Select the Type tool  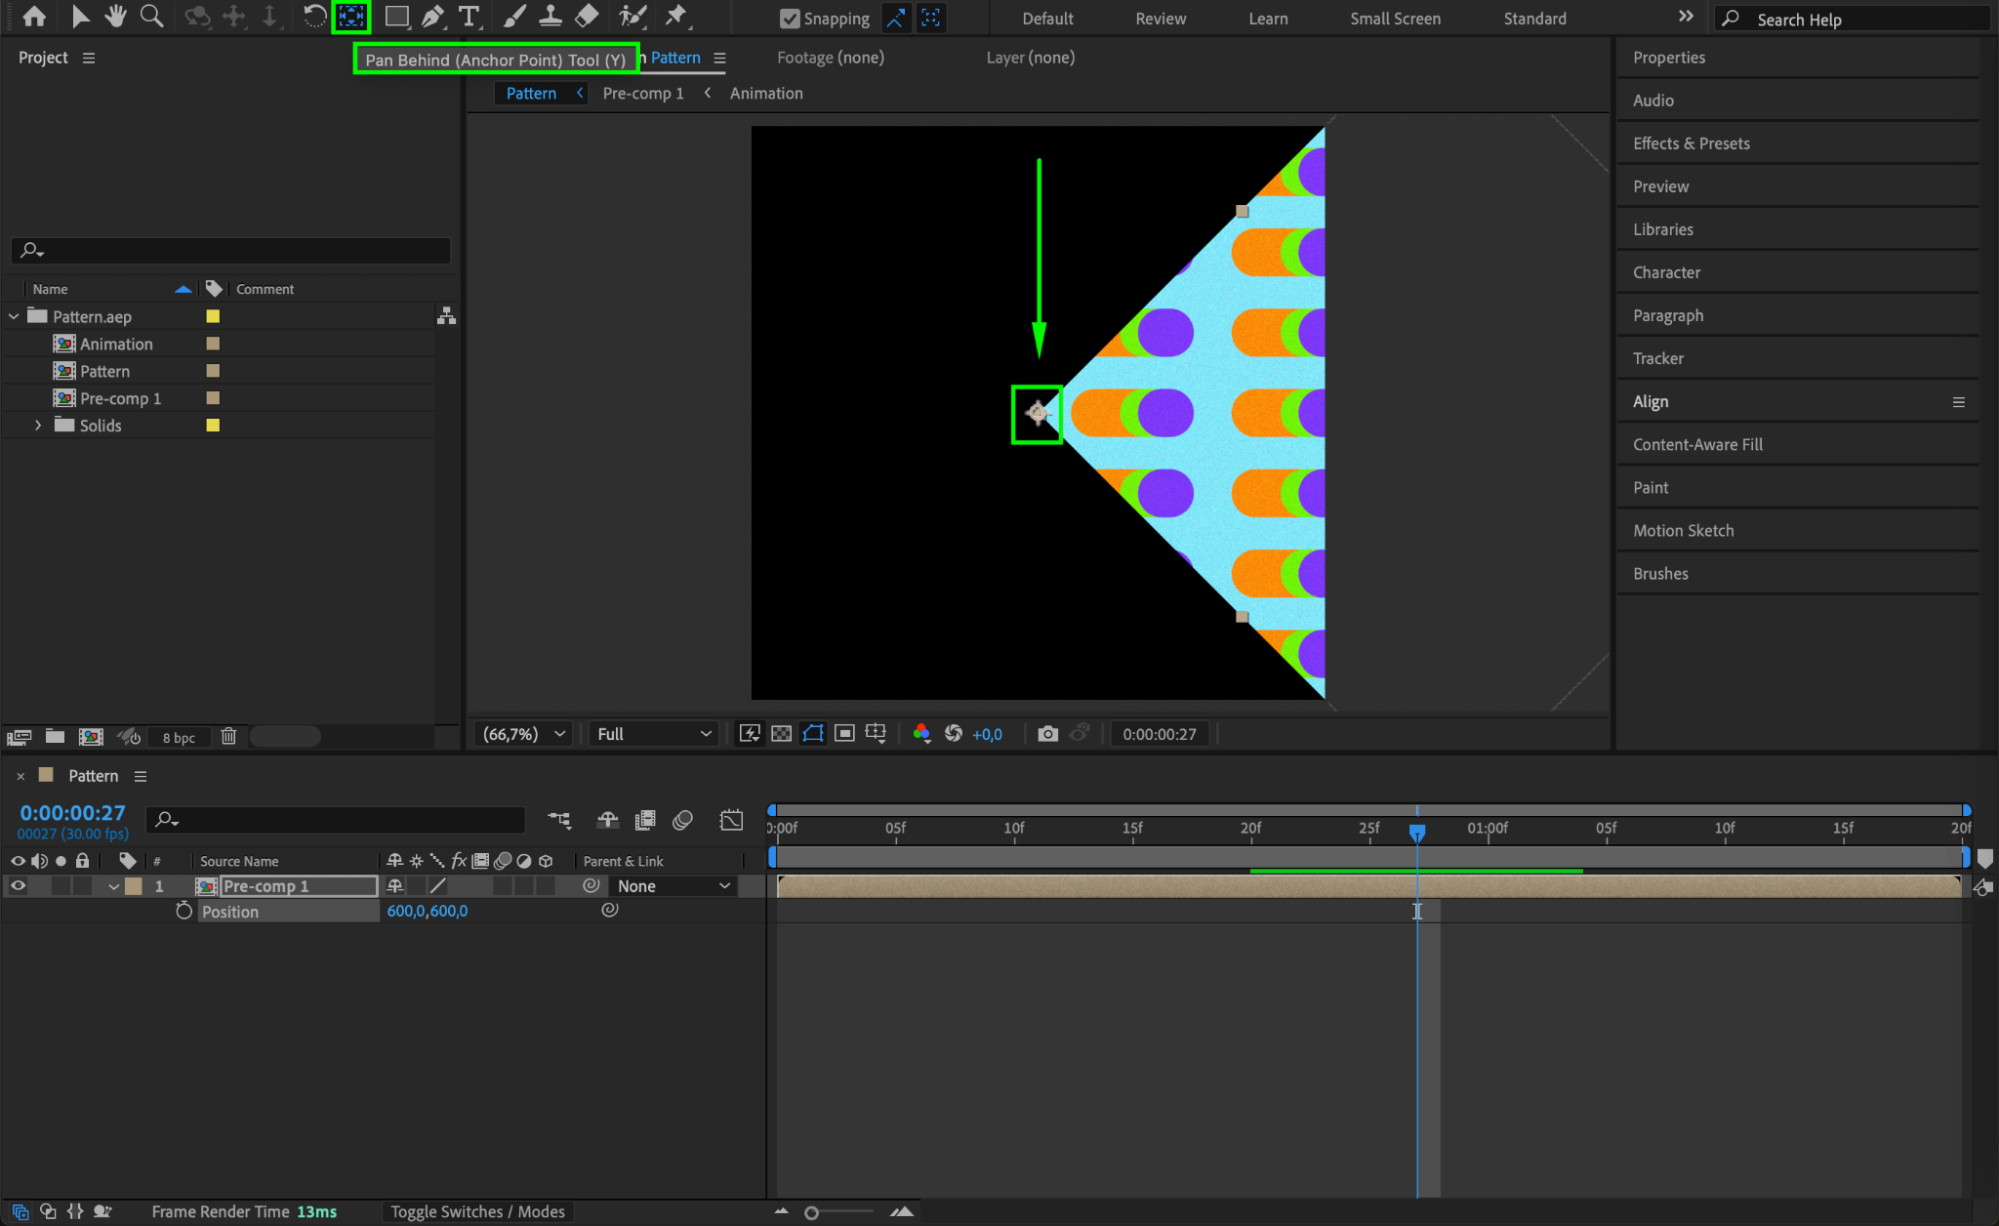point(468,16)
